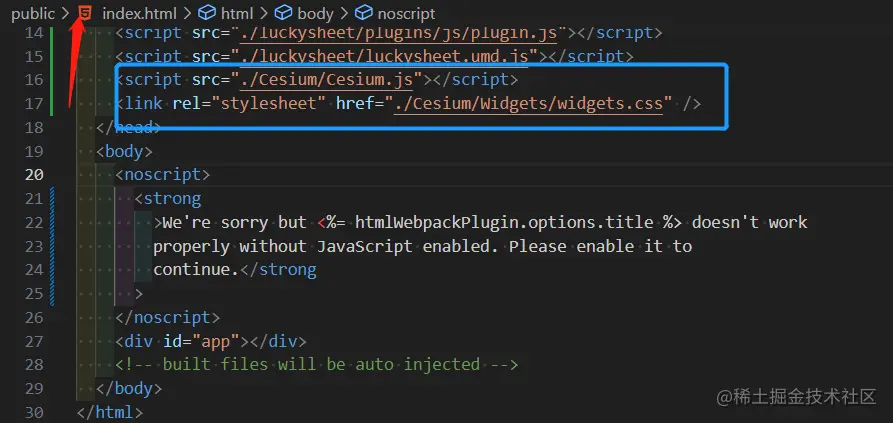Click line number 30 in the gutter

[34, 412]
